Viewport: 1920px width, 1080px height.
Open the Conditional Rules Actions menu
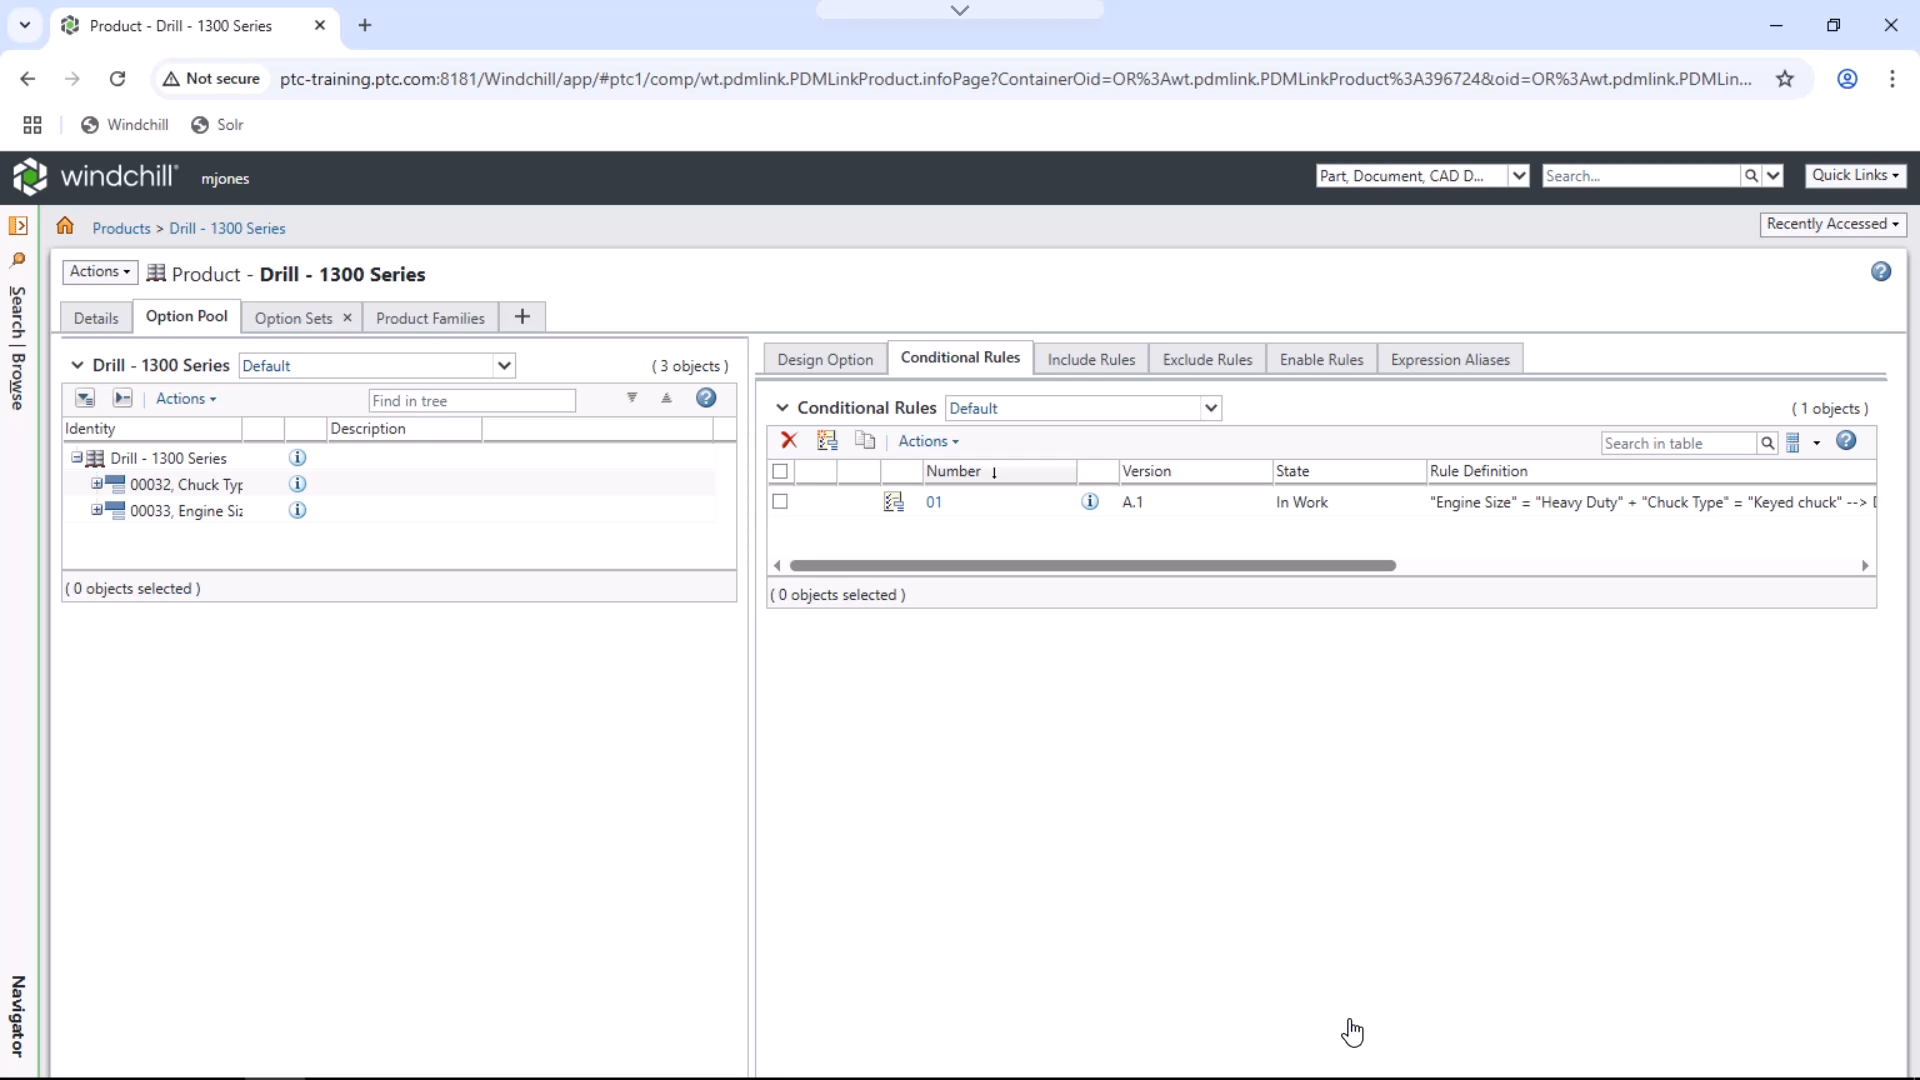[928, 441]
